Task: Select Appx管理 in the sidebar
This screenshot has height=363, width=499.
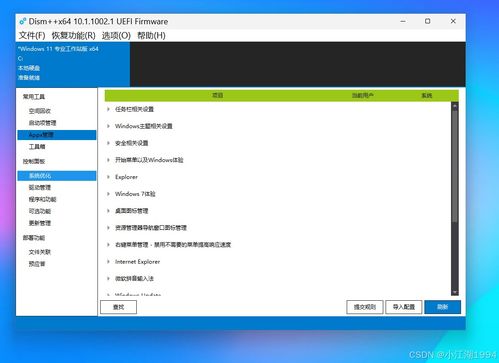Action: pyautogui.click(x=57, y=135)
